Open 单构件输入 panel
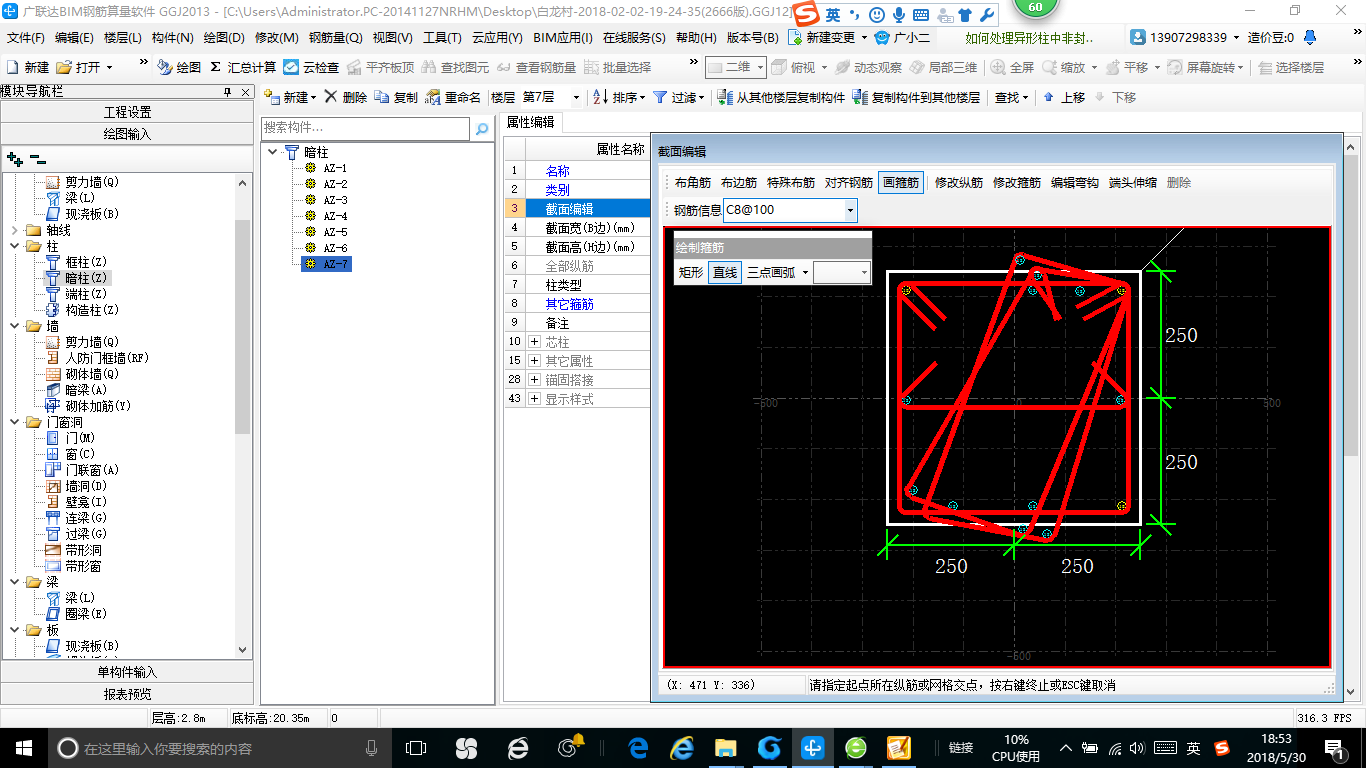Viewport: 1366px width, 768px height. [x=127, y=672]
